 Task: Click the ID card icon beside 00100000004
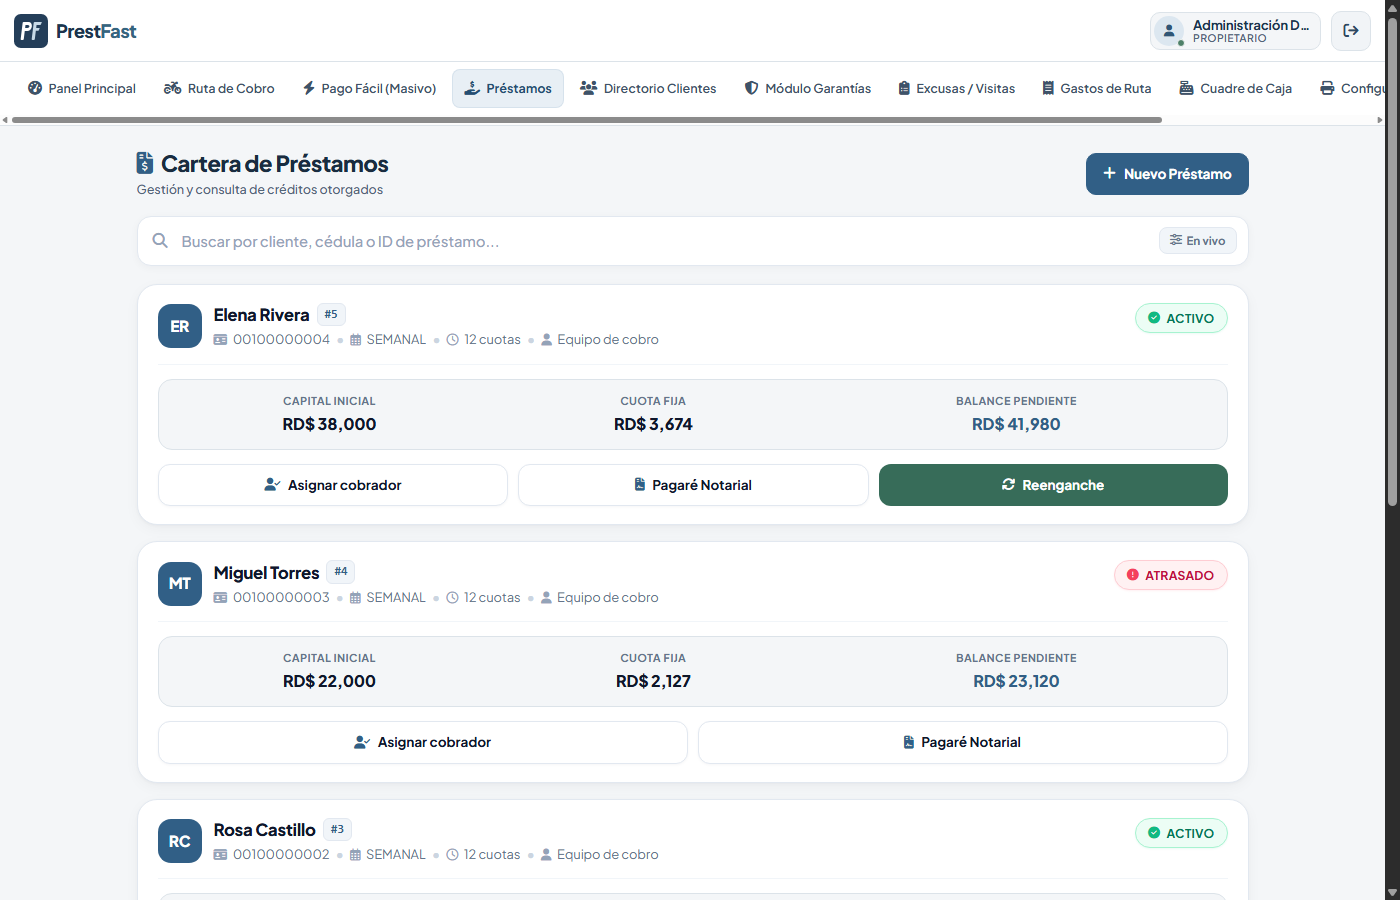pyautogui.click(x=220, y=340)
